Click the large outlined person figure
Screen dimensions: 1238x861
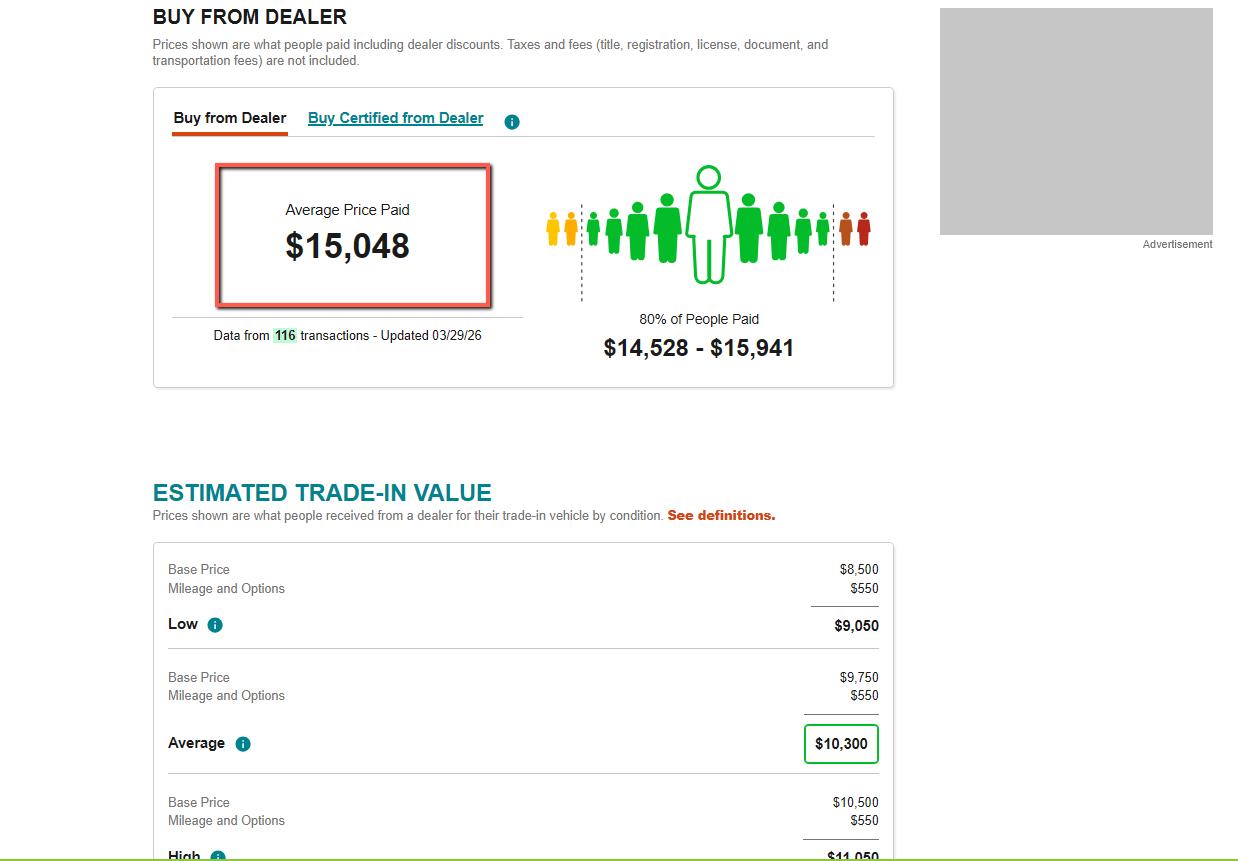pos(708,225)
